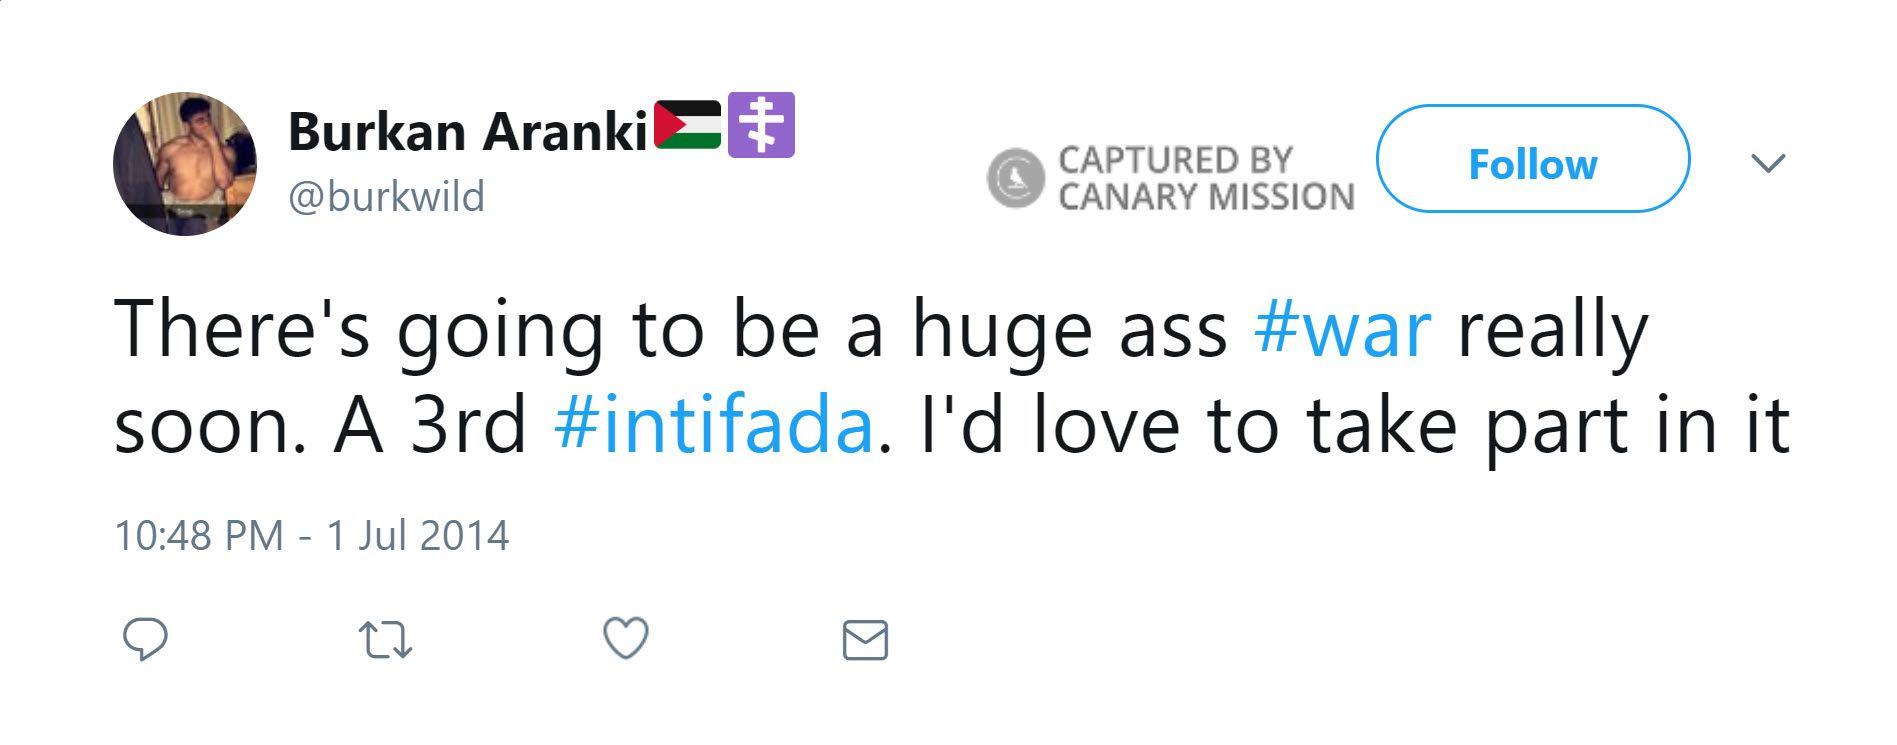
Task: Click the Palestinian flag emoji beside the name
Action: click(x=687, y=125)
